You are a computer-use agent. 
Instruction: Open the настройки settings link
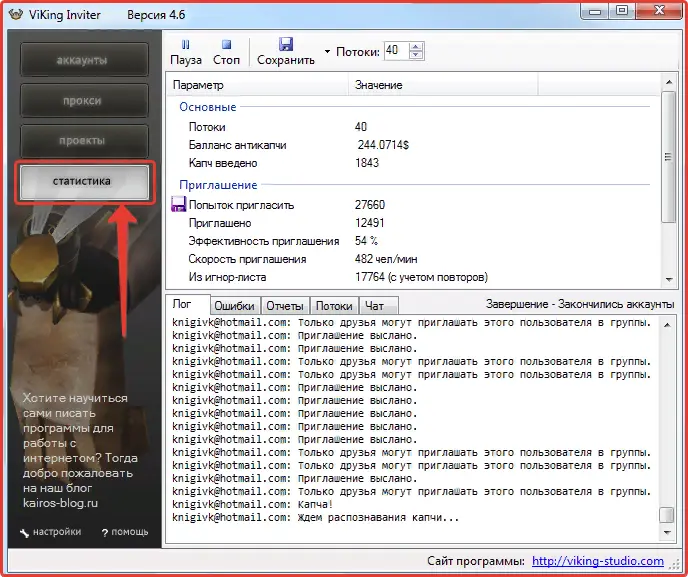pos(57,532)
